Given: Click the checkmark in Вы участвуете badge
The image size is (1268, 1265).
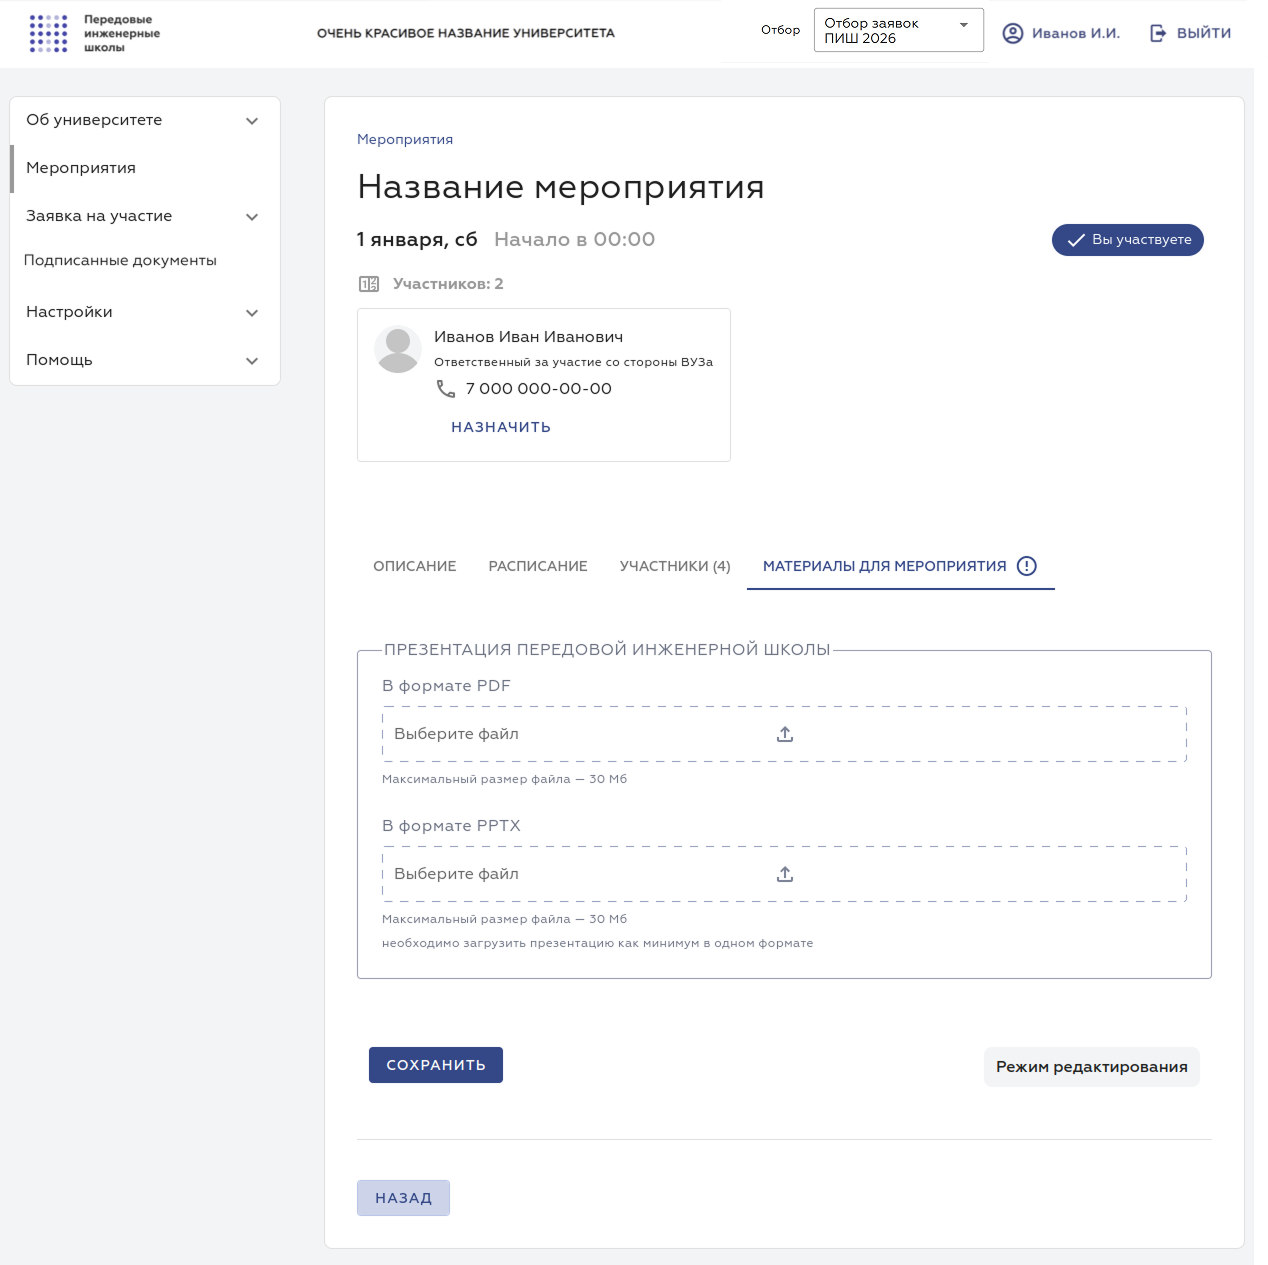Looking at the screenshot, I should (x=1076, y=240).
